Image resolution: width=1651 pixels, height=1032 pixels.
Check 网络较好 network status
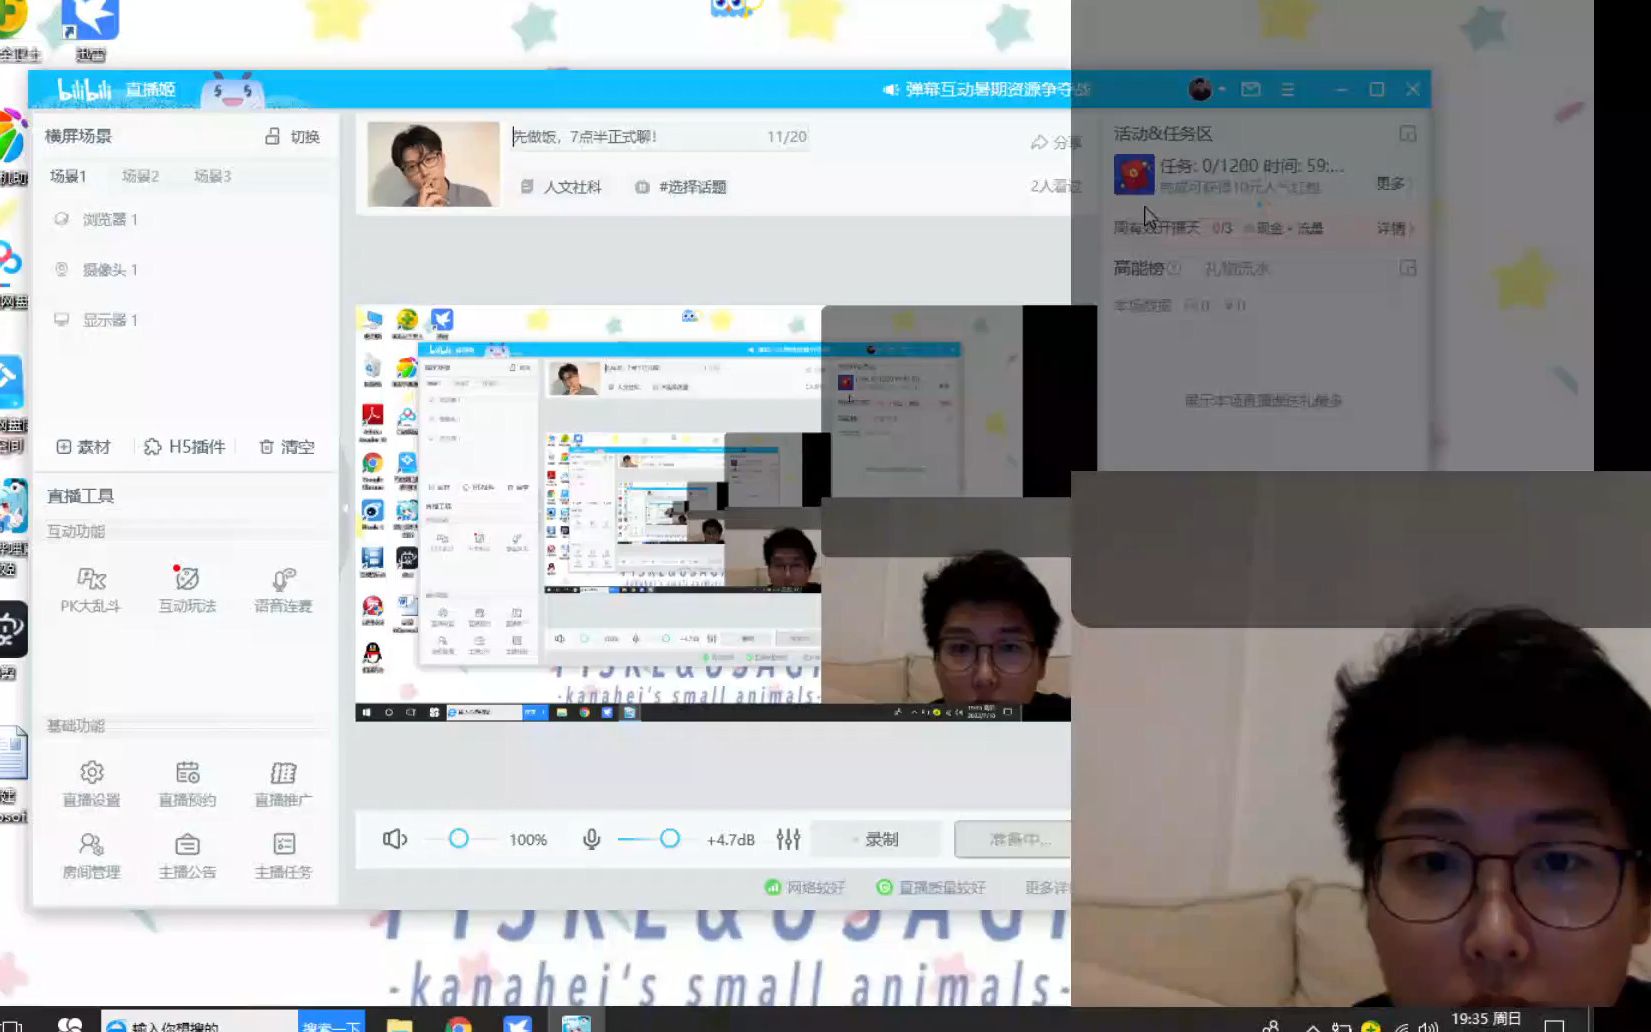[x=805, y=887]
